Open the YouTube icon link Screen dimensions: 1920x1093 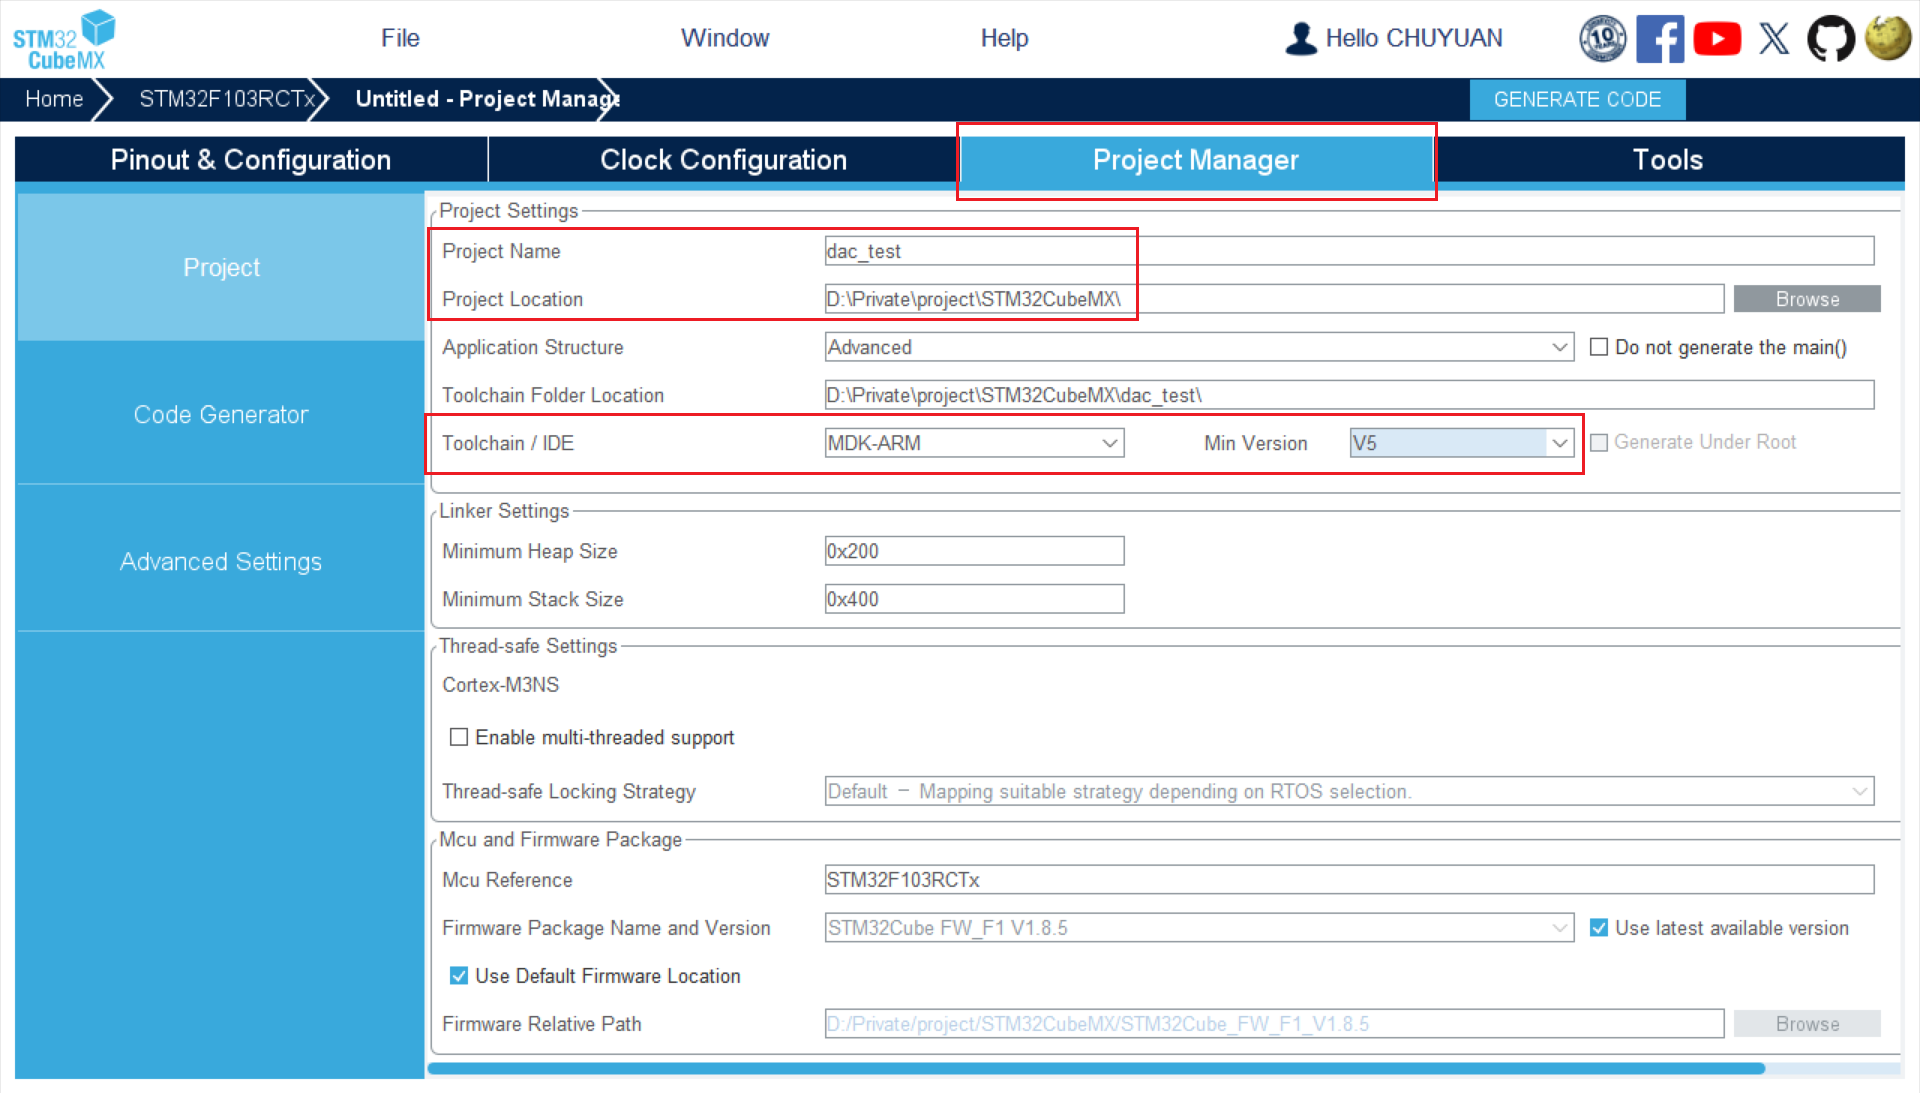1717,39
